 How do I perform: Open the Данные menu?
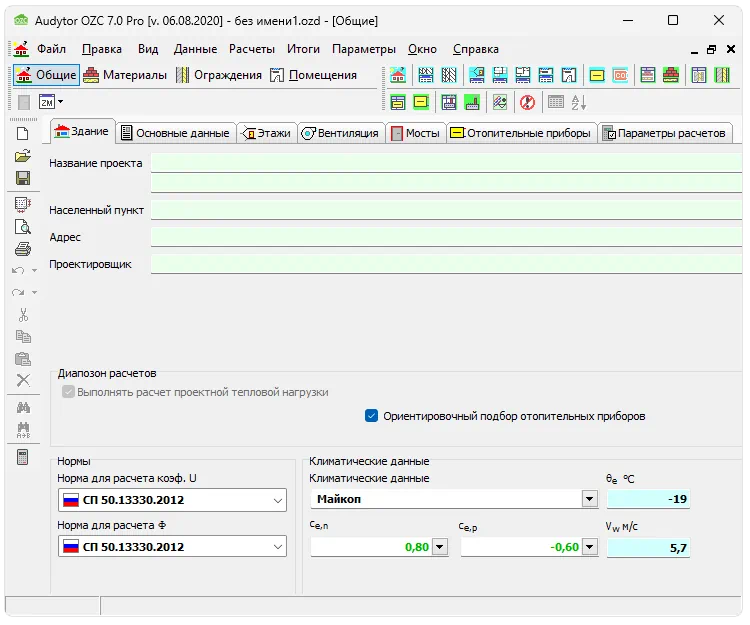[x=195, y=49]
